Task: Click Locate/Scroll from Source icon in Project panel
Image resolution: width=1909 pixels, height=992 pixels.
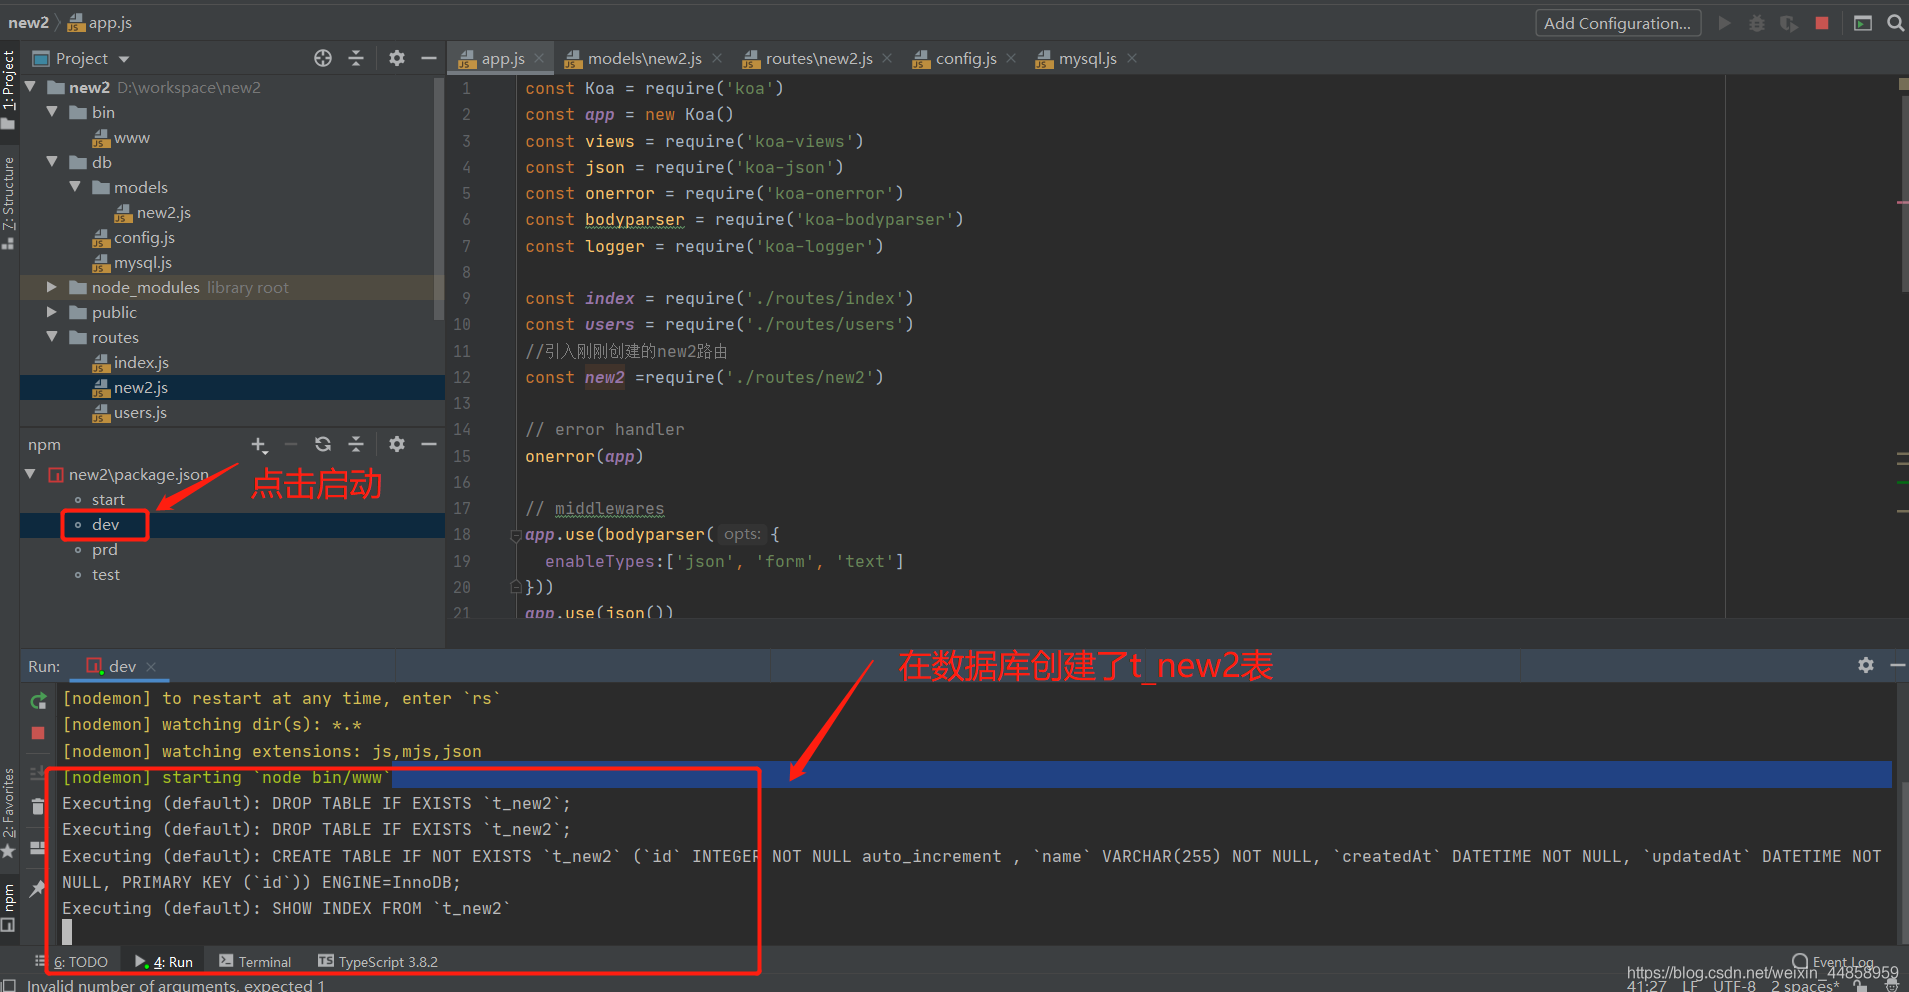Action: tap(323, 59)
